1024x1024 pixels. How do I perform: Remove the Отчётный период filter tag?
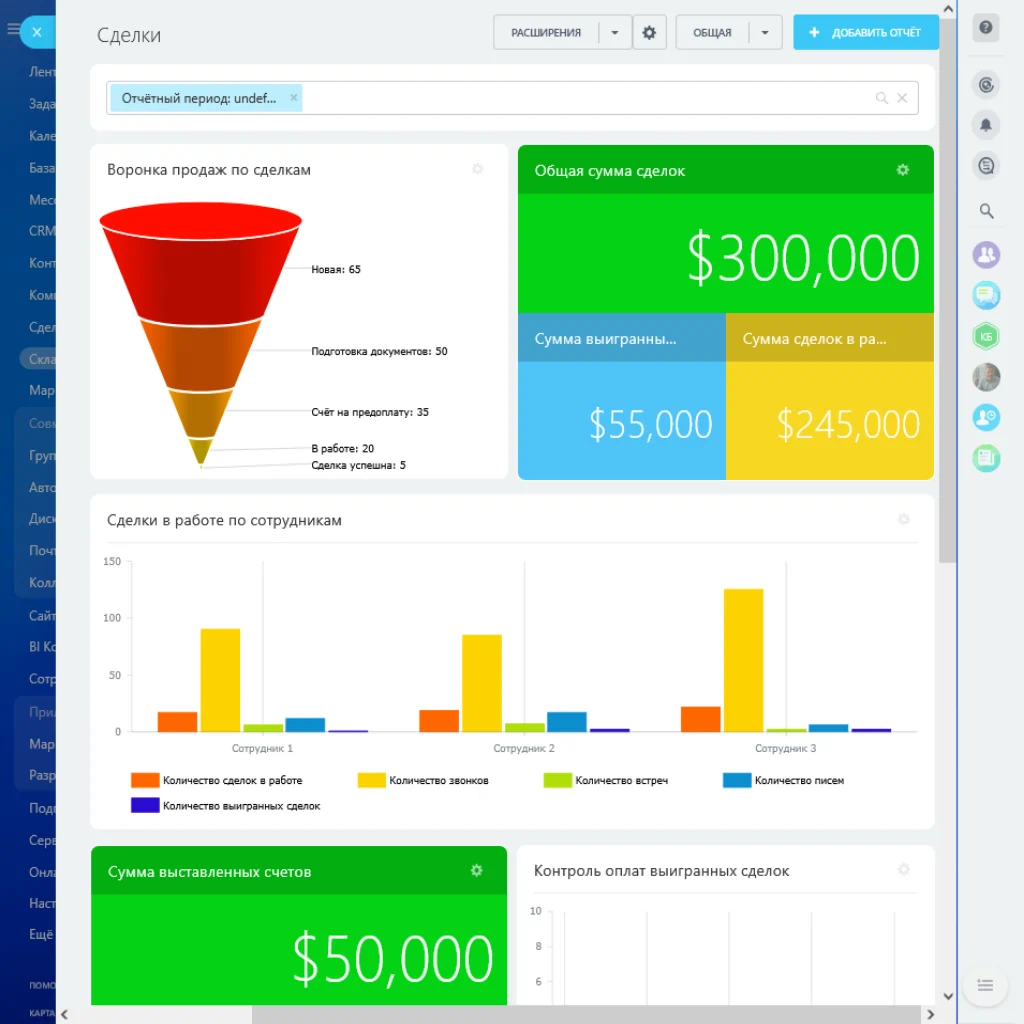[x=294, y=98]
